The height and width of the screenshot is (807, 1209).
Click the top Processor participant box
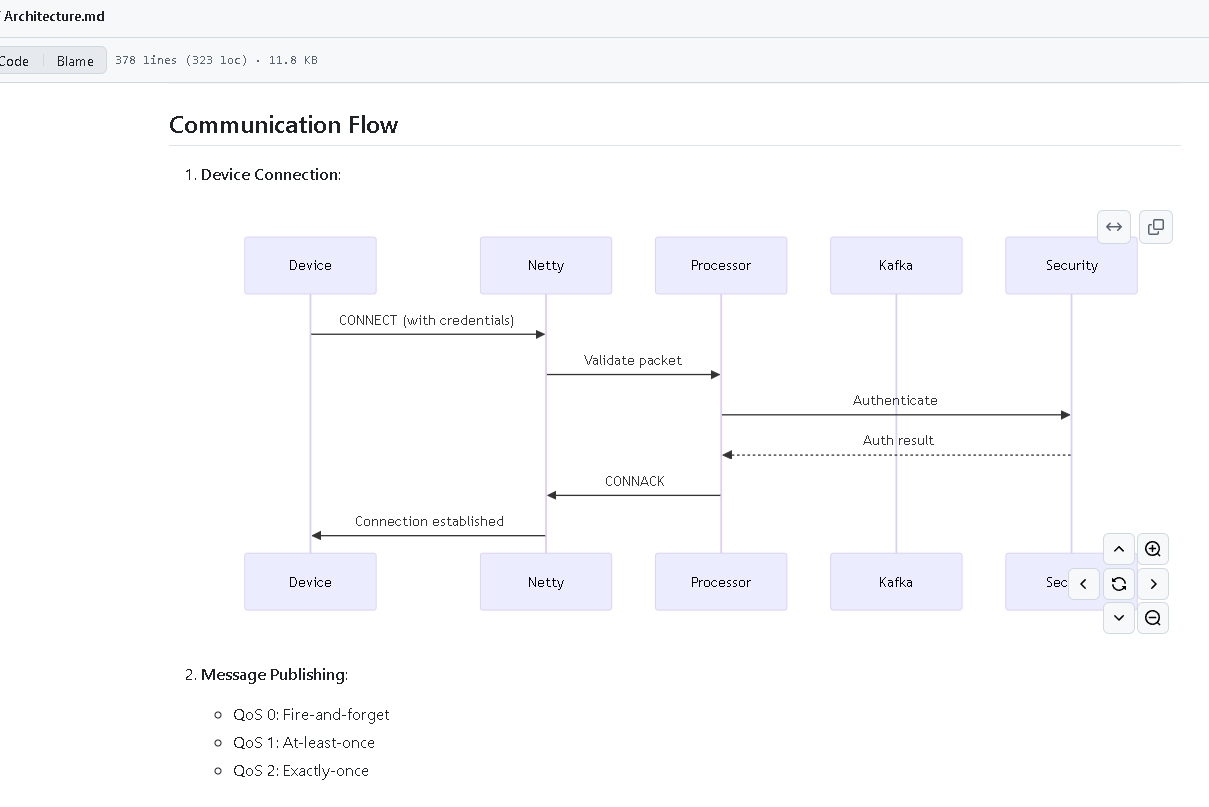[x=721, y=265]
